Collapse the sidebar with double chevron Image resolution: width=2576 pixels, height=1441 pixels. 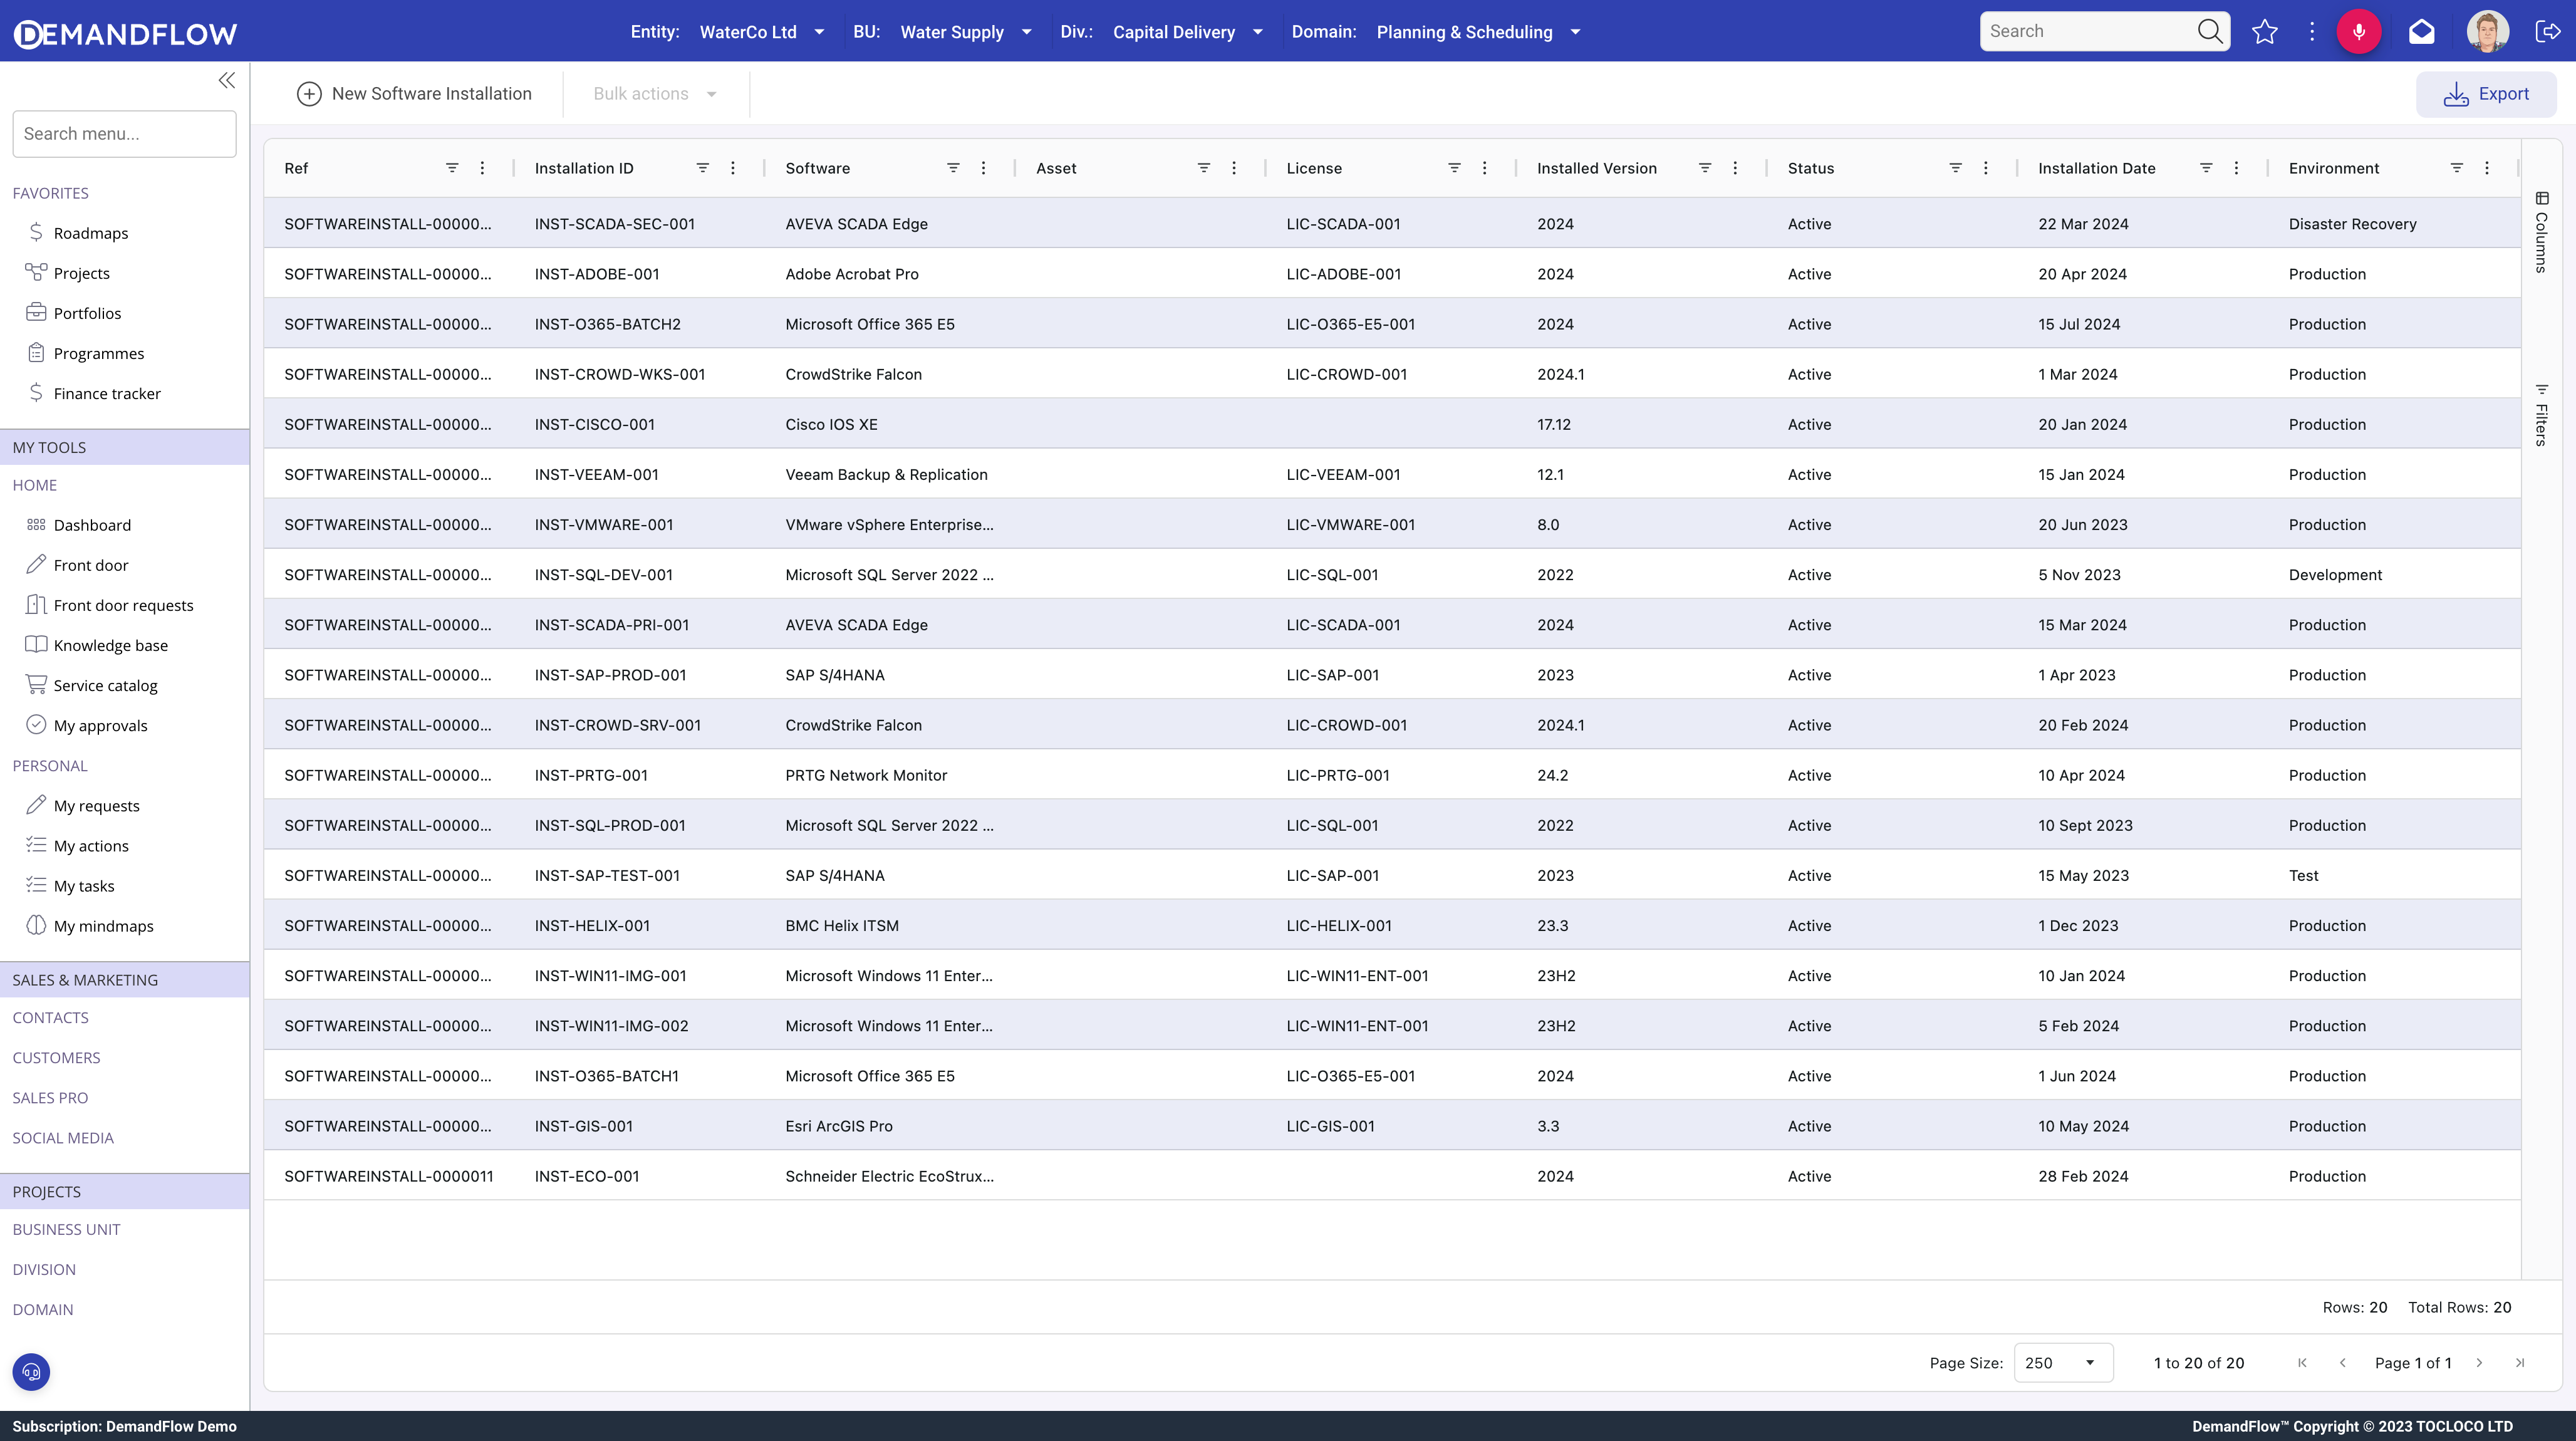pos(227,81)
